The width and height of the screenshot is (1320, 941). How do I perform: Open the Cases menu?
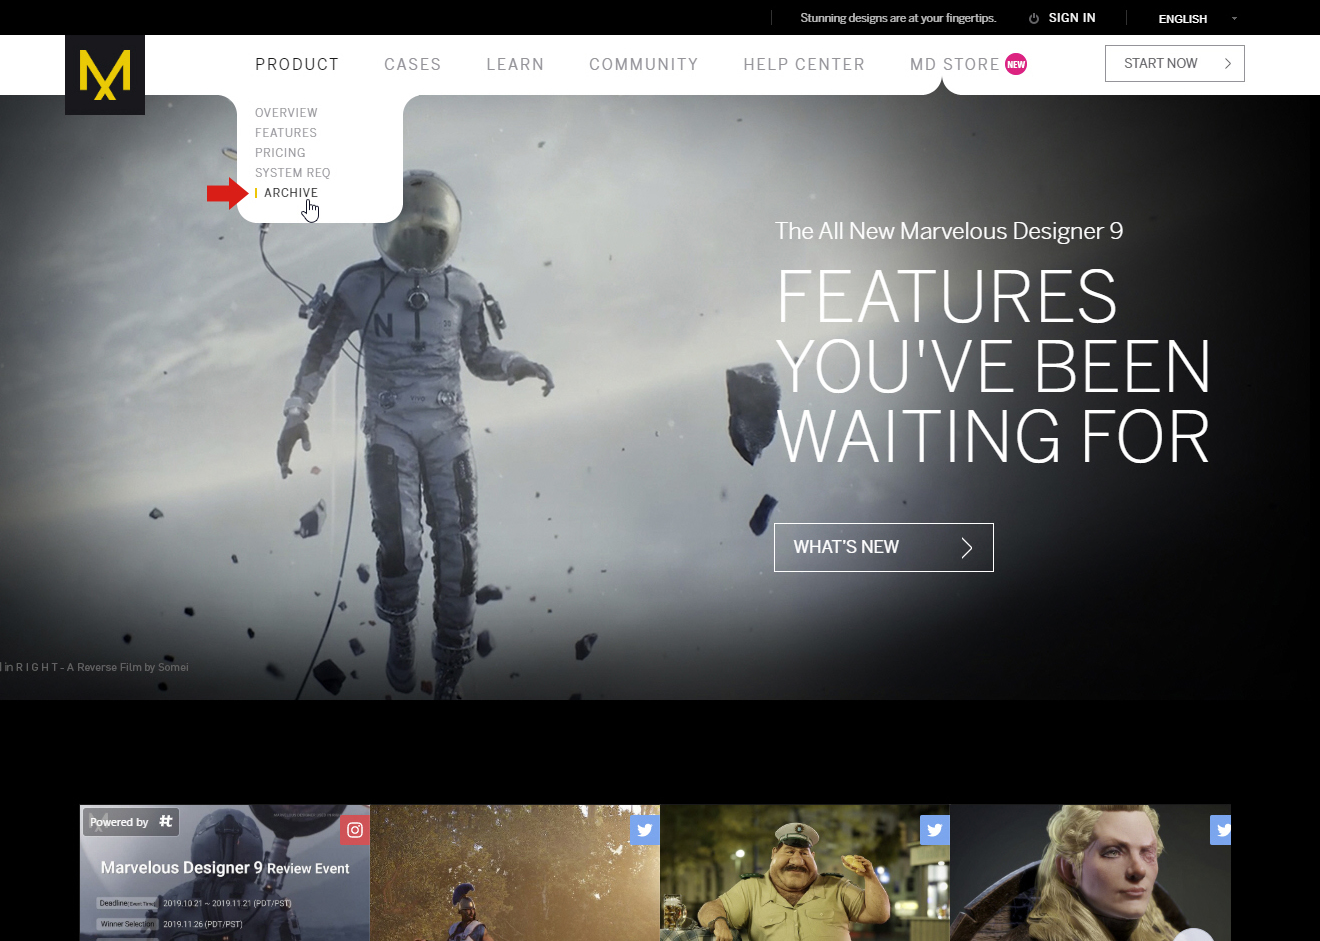tap(413, 64)
